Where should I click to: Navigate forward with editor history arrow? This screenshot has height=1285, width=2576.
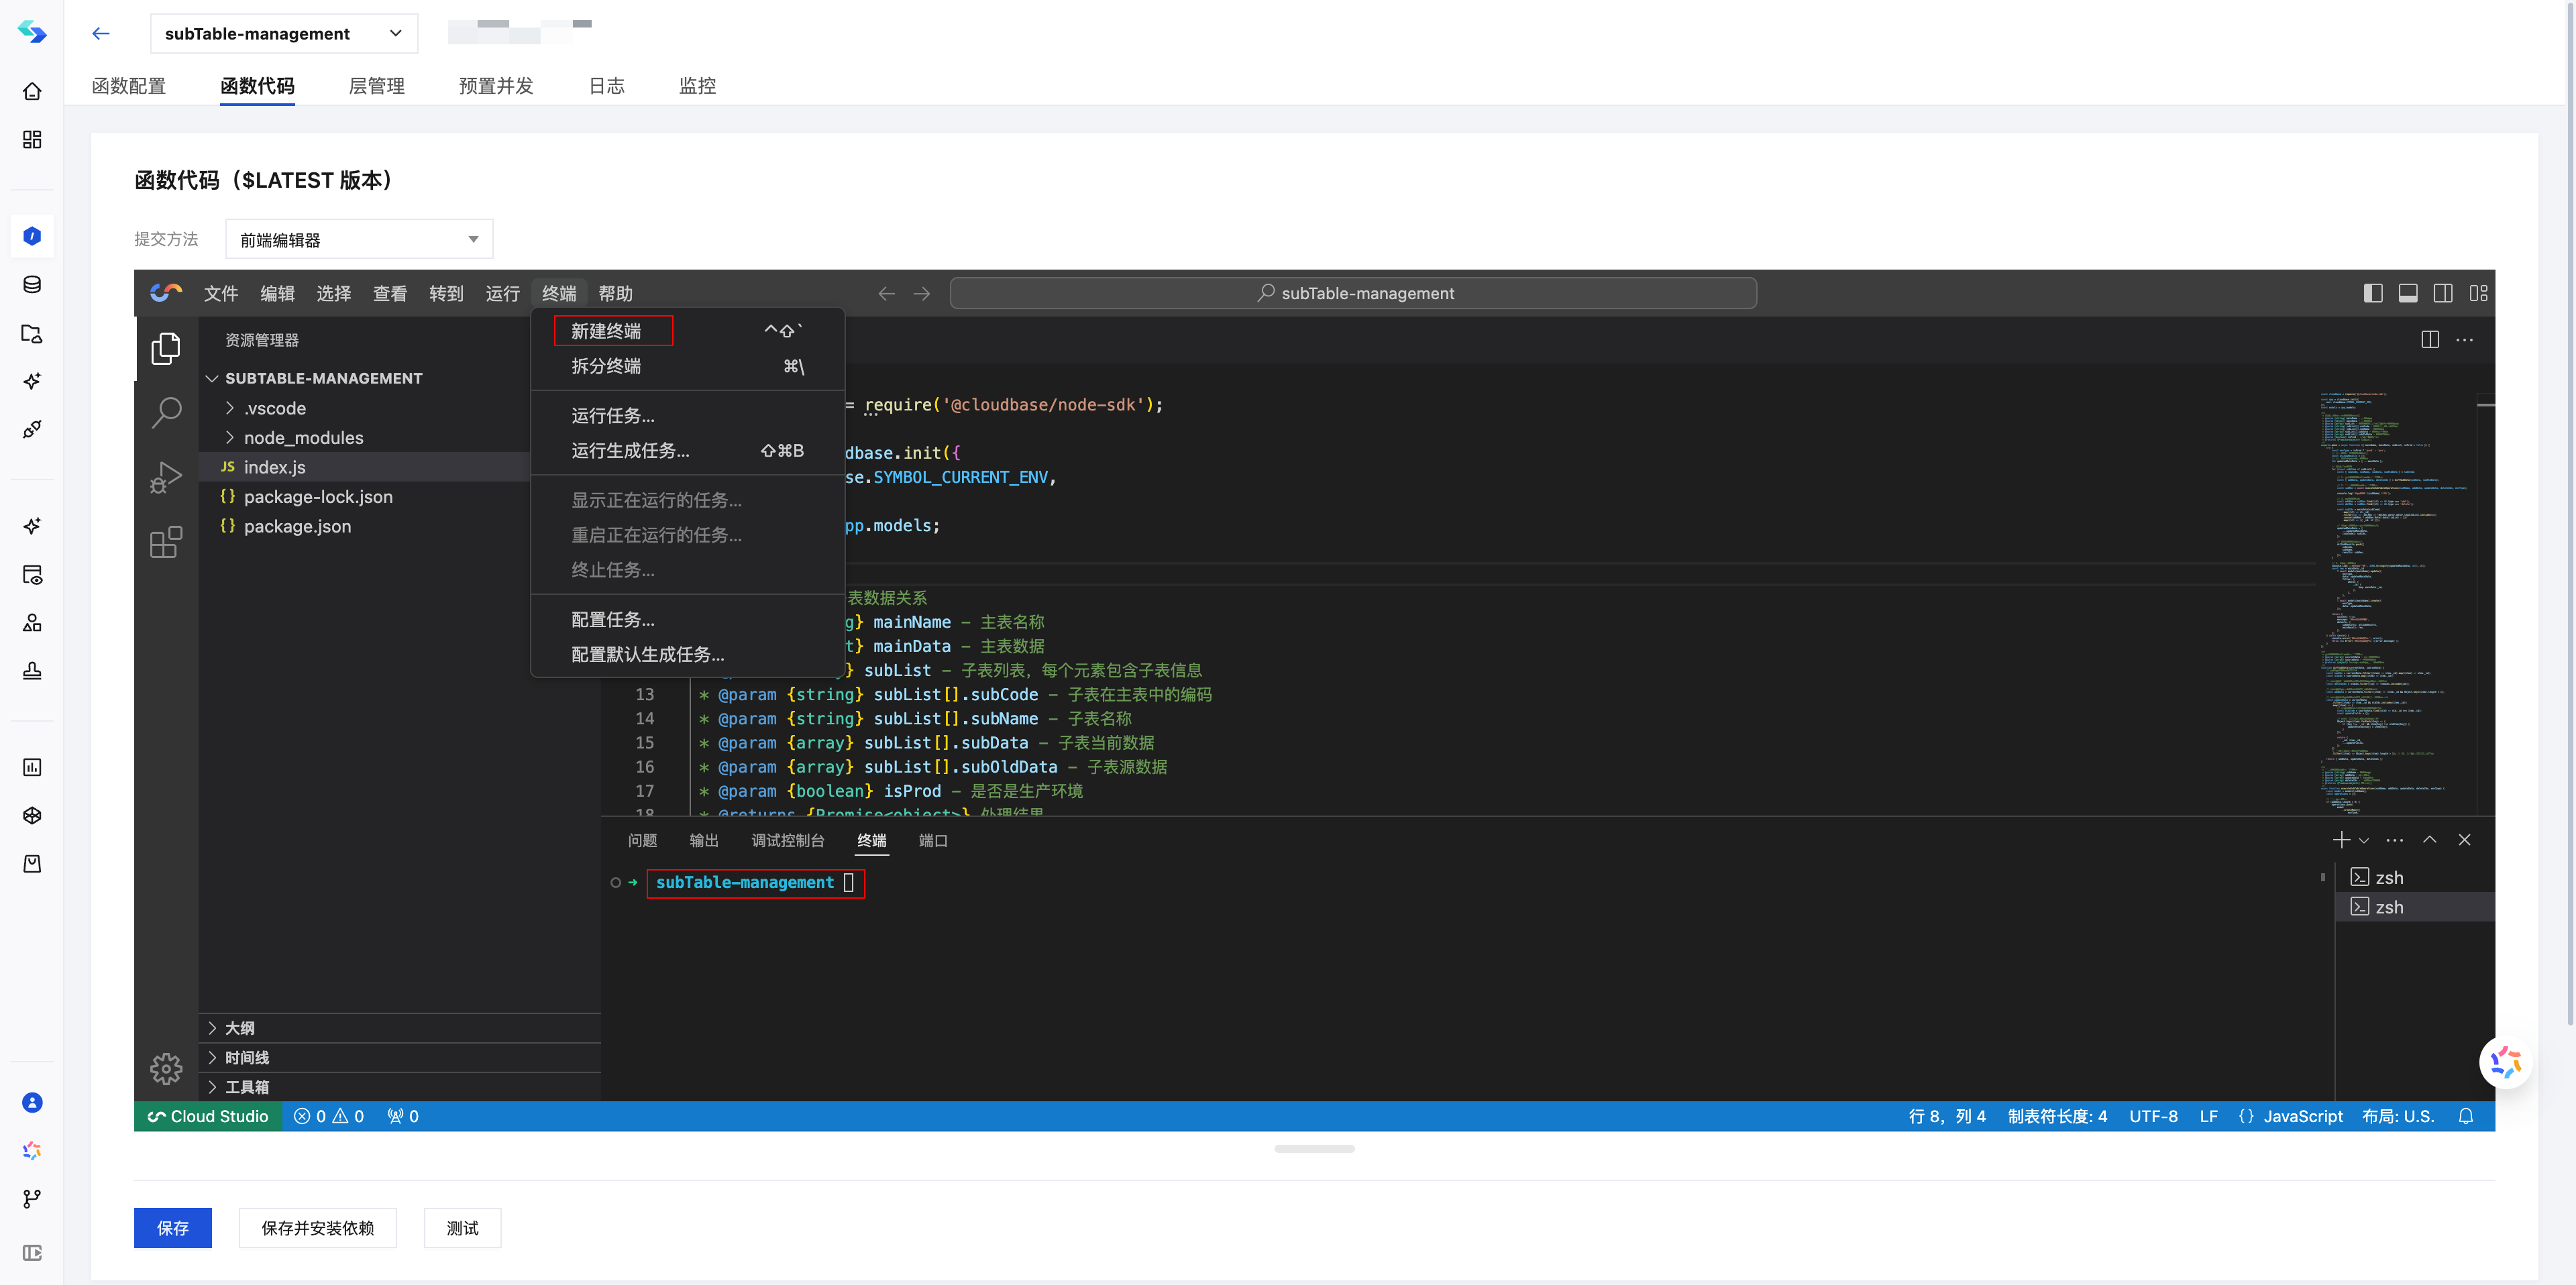(x=922, y=293)
